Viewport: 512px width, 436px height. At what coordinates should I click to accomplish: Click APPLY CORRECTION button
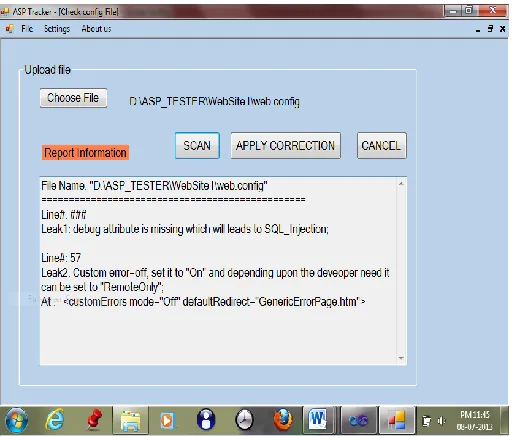click(x=285, y=146)
